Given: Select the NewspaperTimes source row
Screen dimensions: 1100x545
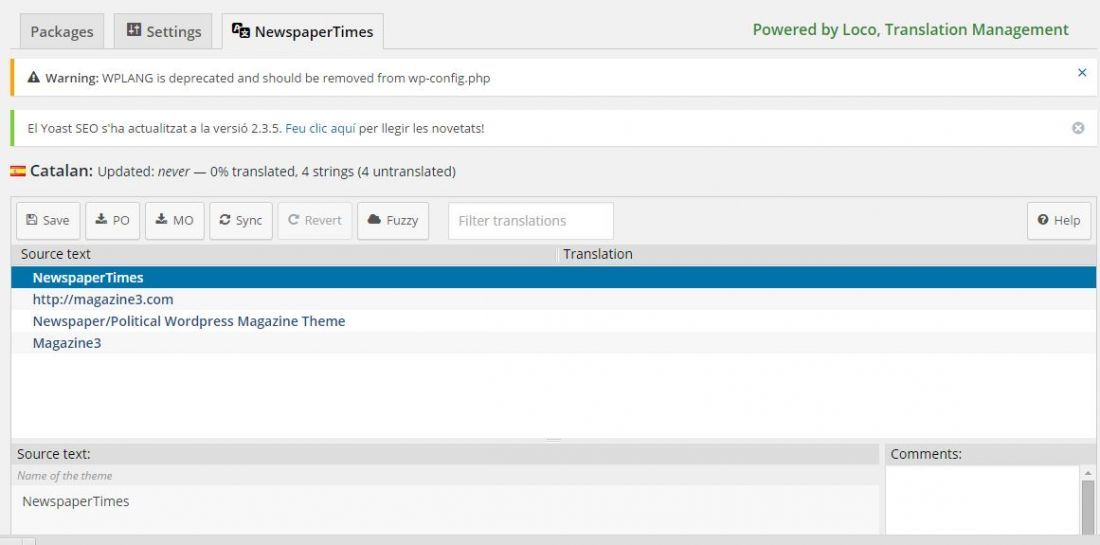Looking at the screenshot, I should coord(554,278).
